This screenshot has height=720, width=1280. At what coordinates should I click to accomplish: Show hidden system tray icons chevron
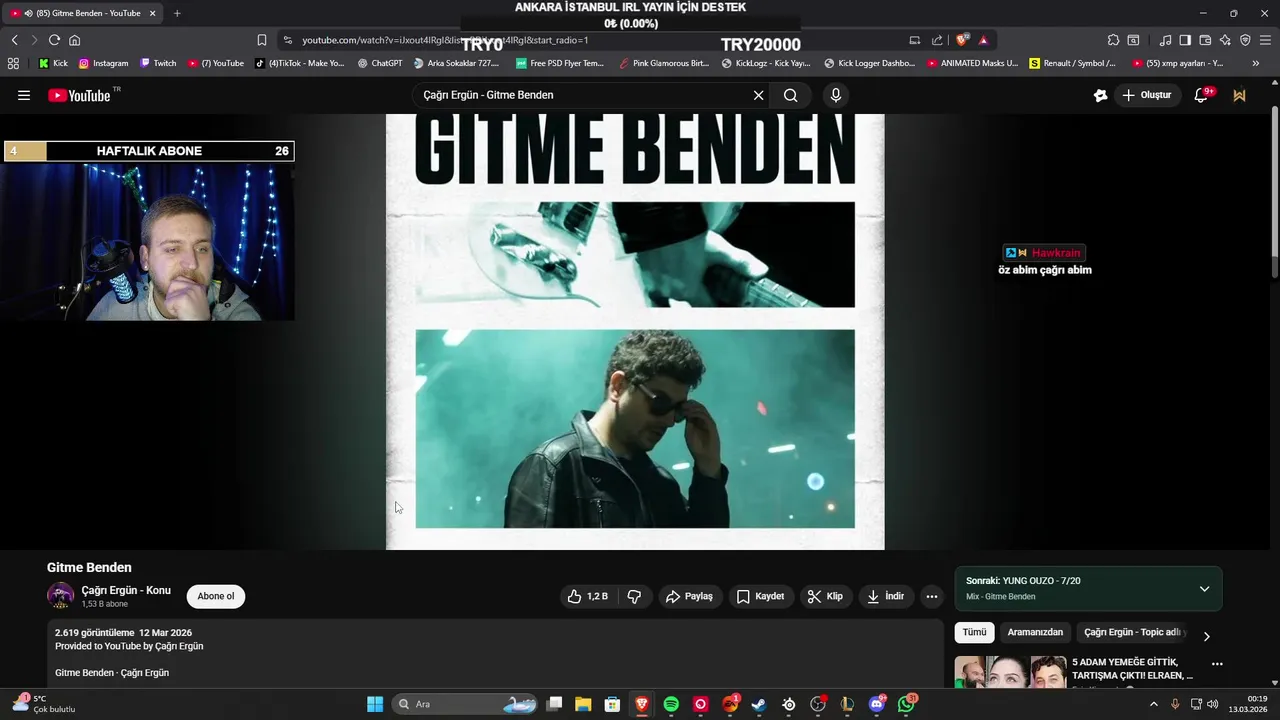pos(1153,704)
